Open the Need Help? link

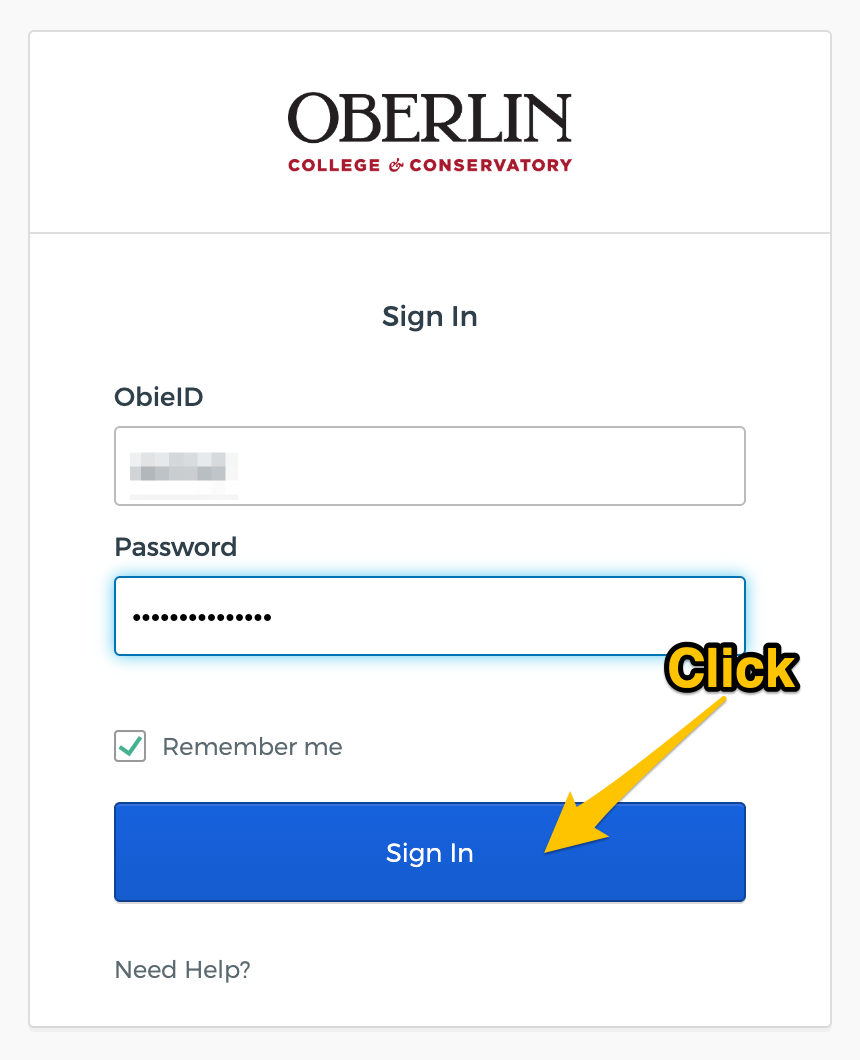pos(183,969)
